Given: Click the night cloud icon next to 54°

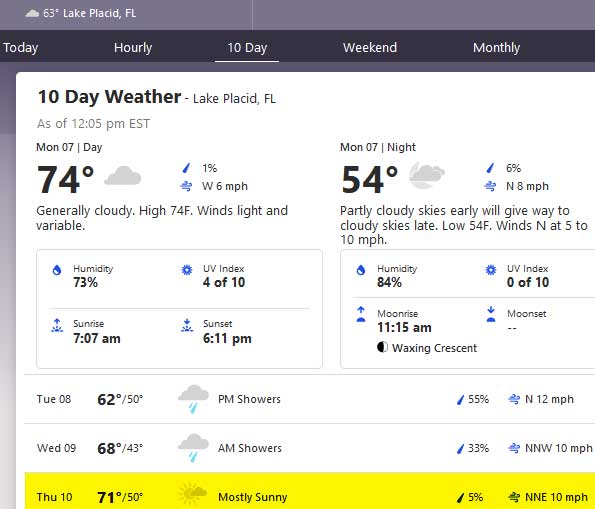Looking at the screenshot, I should tap(427, 175).
